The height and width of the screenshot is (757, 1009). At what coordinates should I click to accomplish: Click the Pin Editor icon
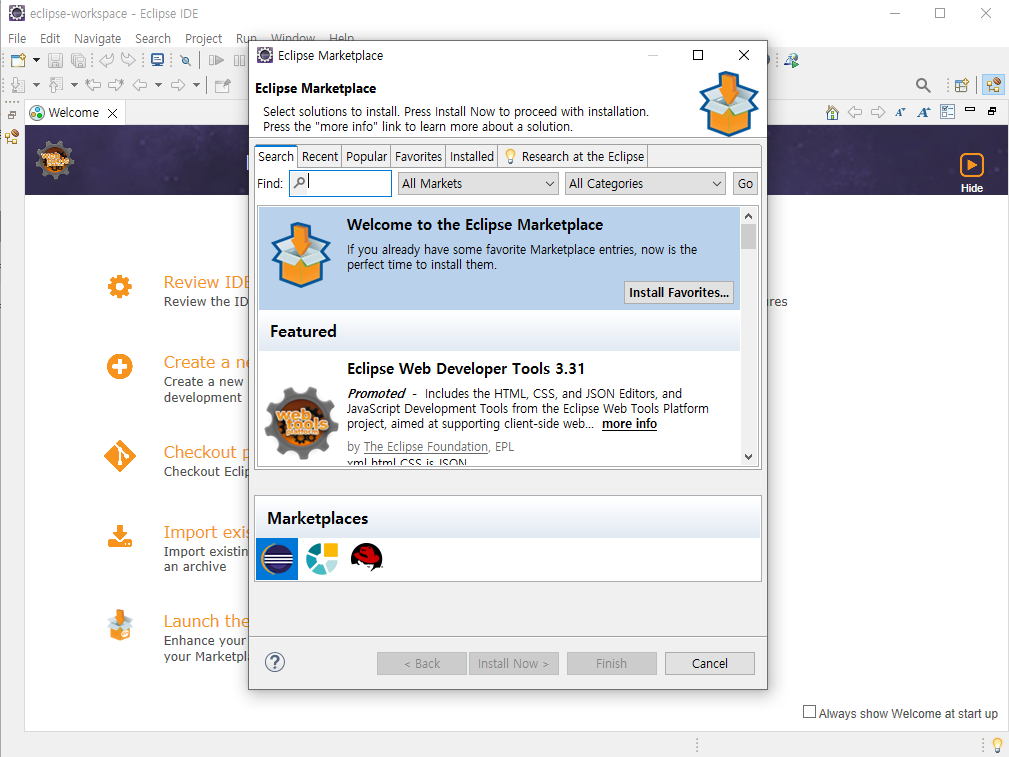click(223, 86)
